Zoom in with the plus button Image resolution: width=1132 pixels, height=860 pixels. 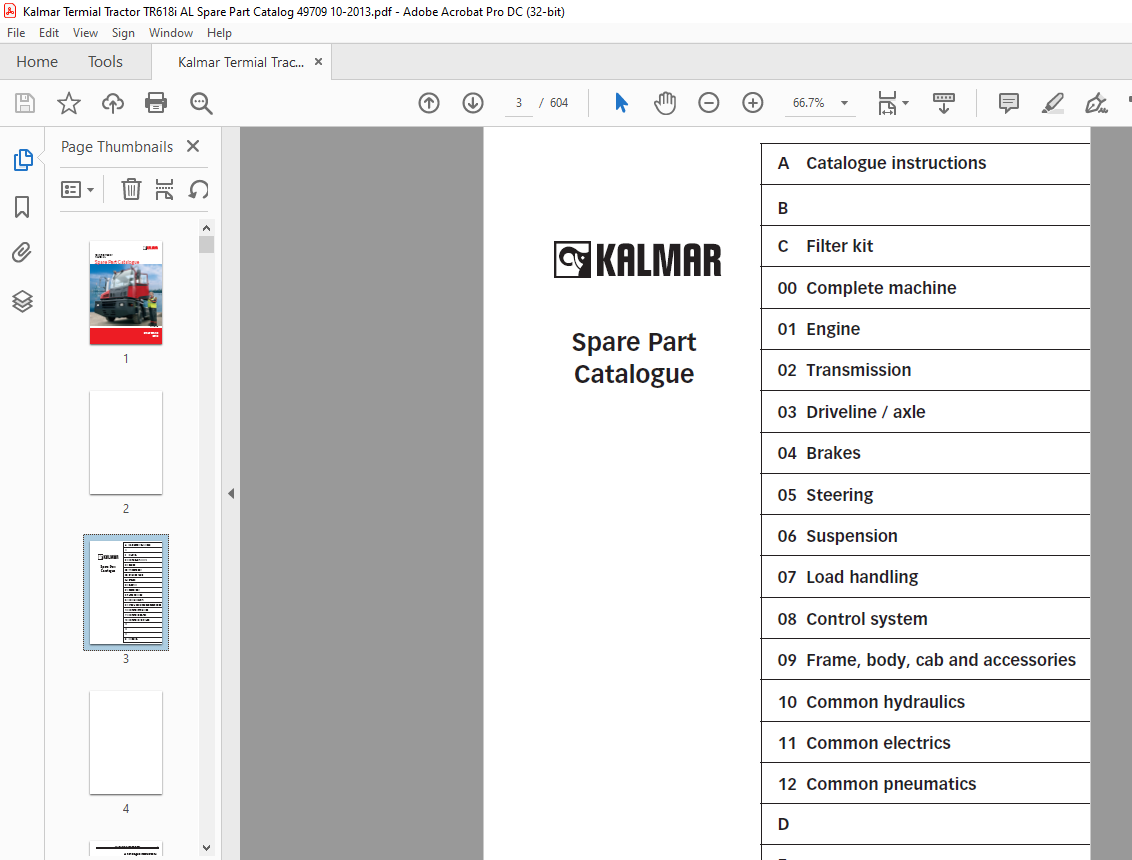click(753, 103)
